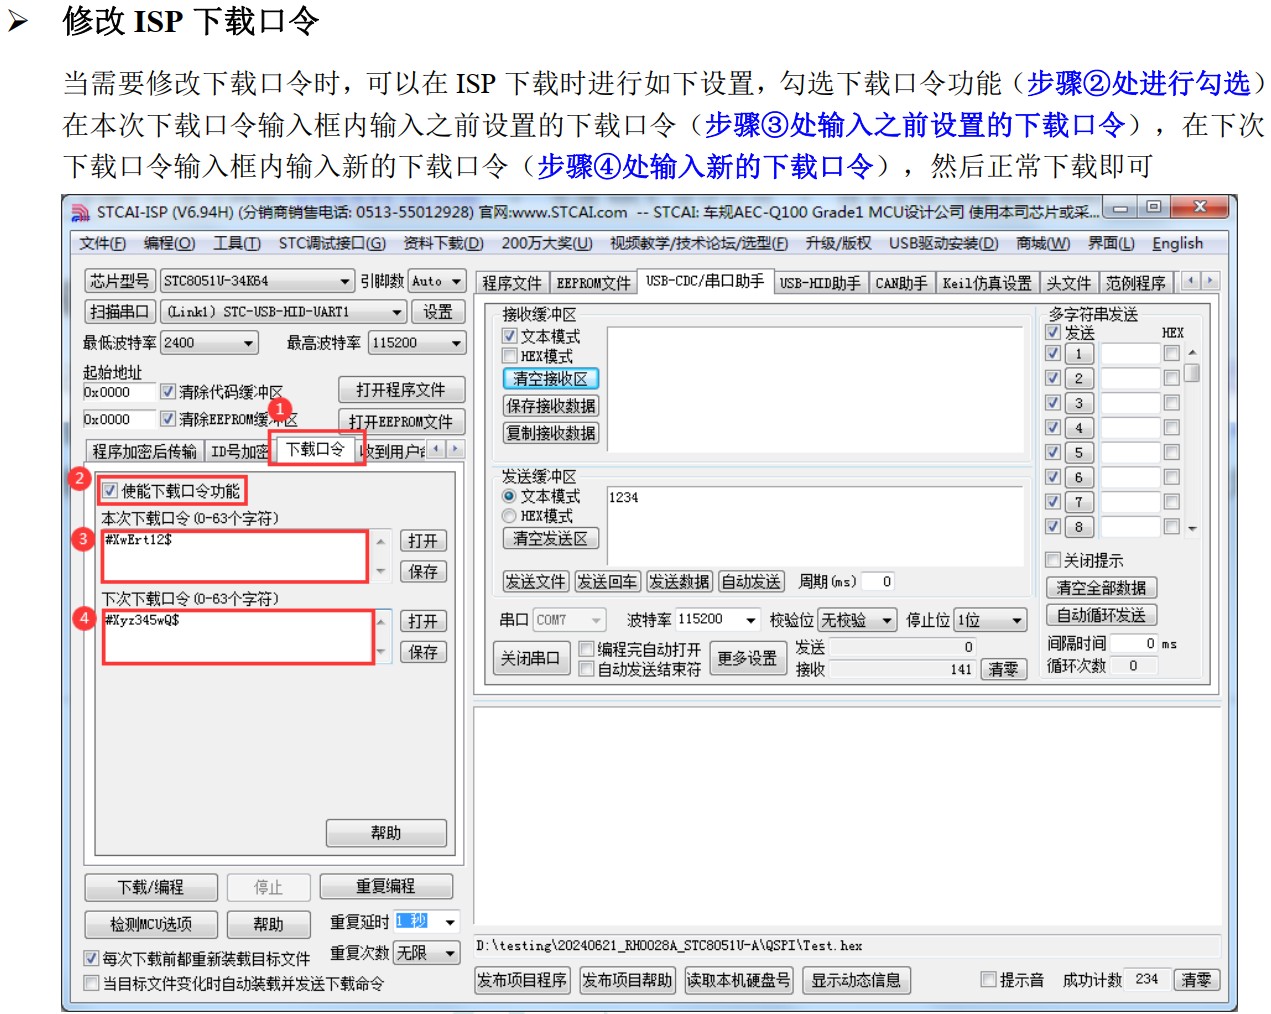Viewport: 1271px width, 1014px height.
Task: Click the 清空接收区 button
Action: pyautogui.click(x=551, y=378)
